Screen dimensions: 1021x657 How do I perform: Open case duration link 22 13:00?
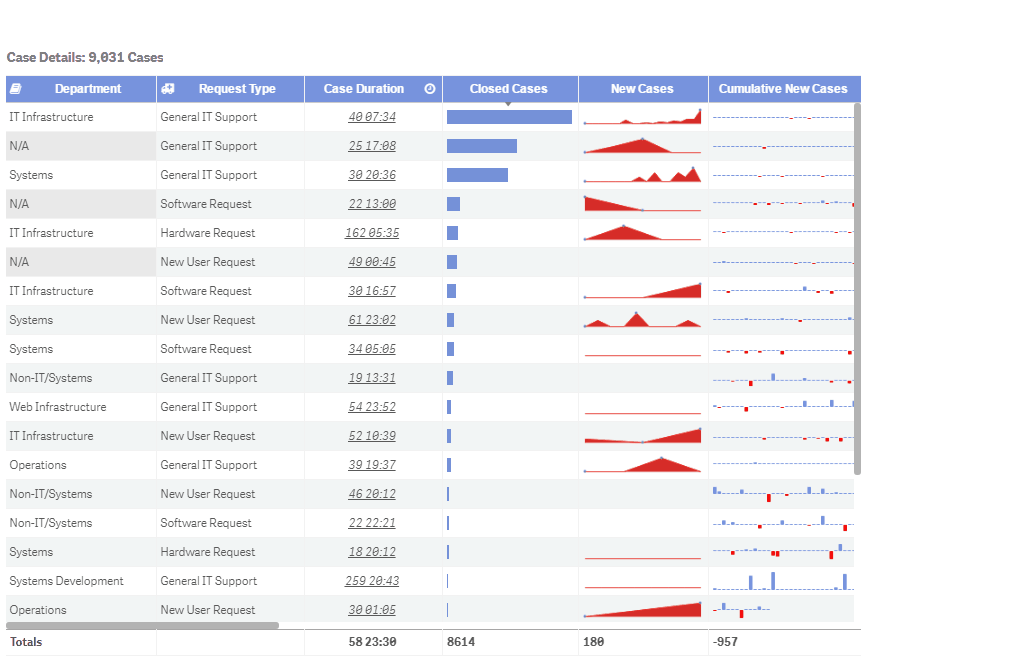[372, 204]
